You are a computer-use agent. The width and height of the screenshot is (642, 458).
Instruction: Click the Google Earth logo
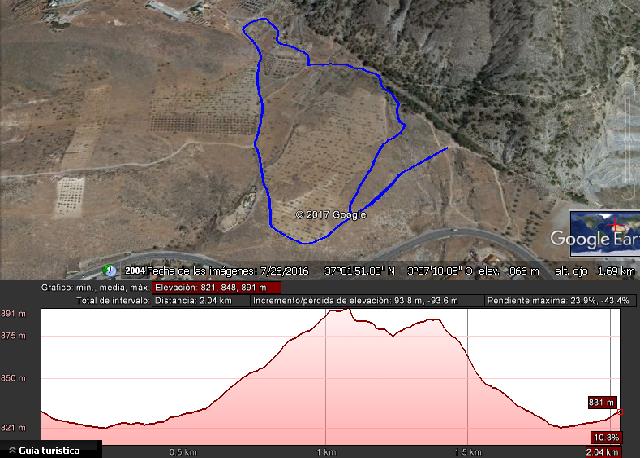point(595,238)
